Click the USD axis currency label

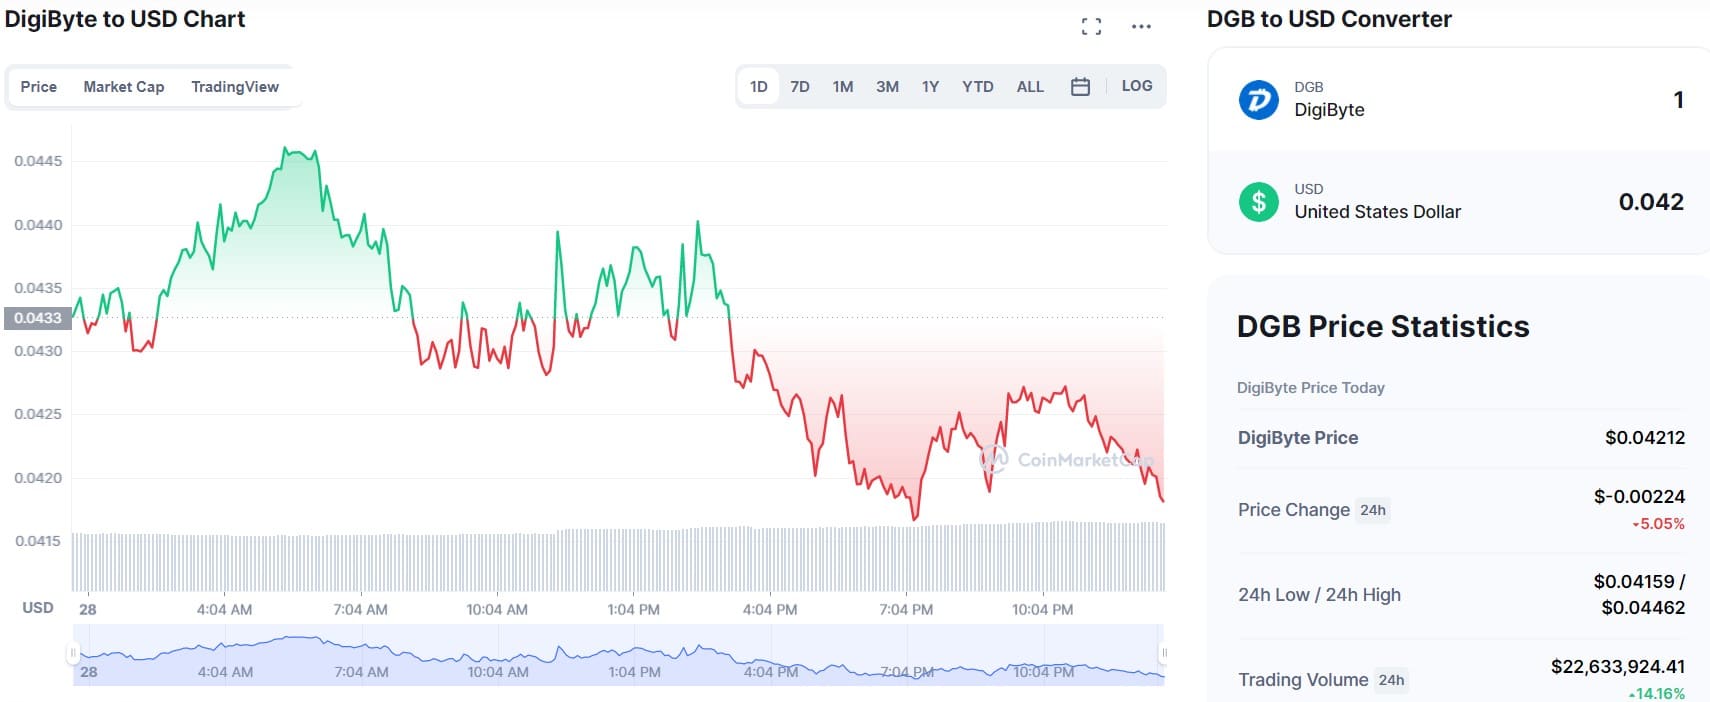[x=38, y=608]
